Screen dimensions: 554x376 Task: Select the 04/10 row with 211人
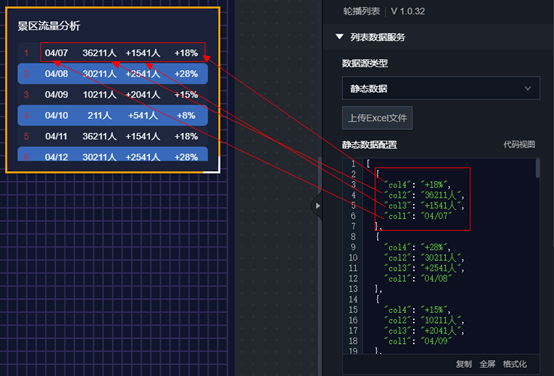coord(113,115)
